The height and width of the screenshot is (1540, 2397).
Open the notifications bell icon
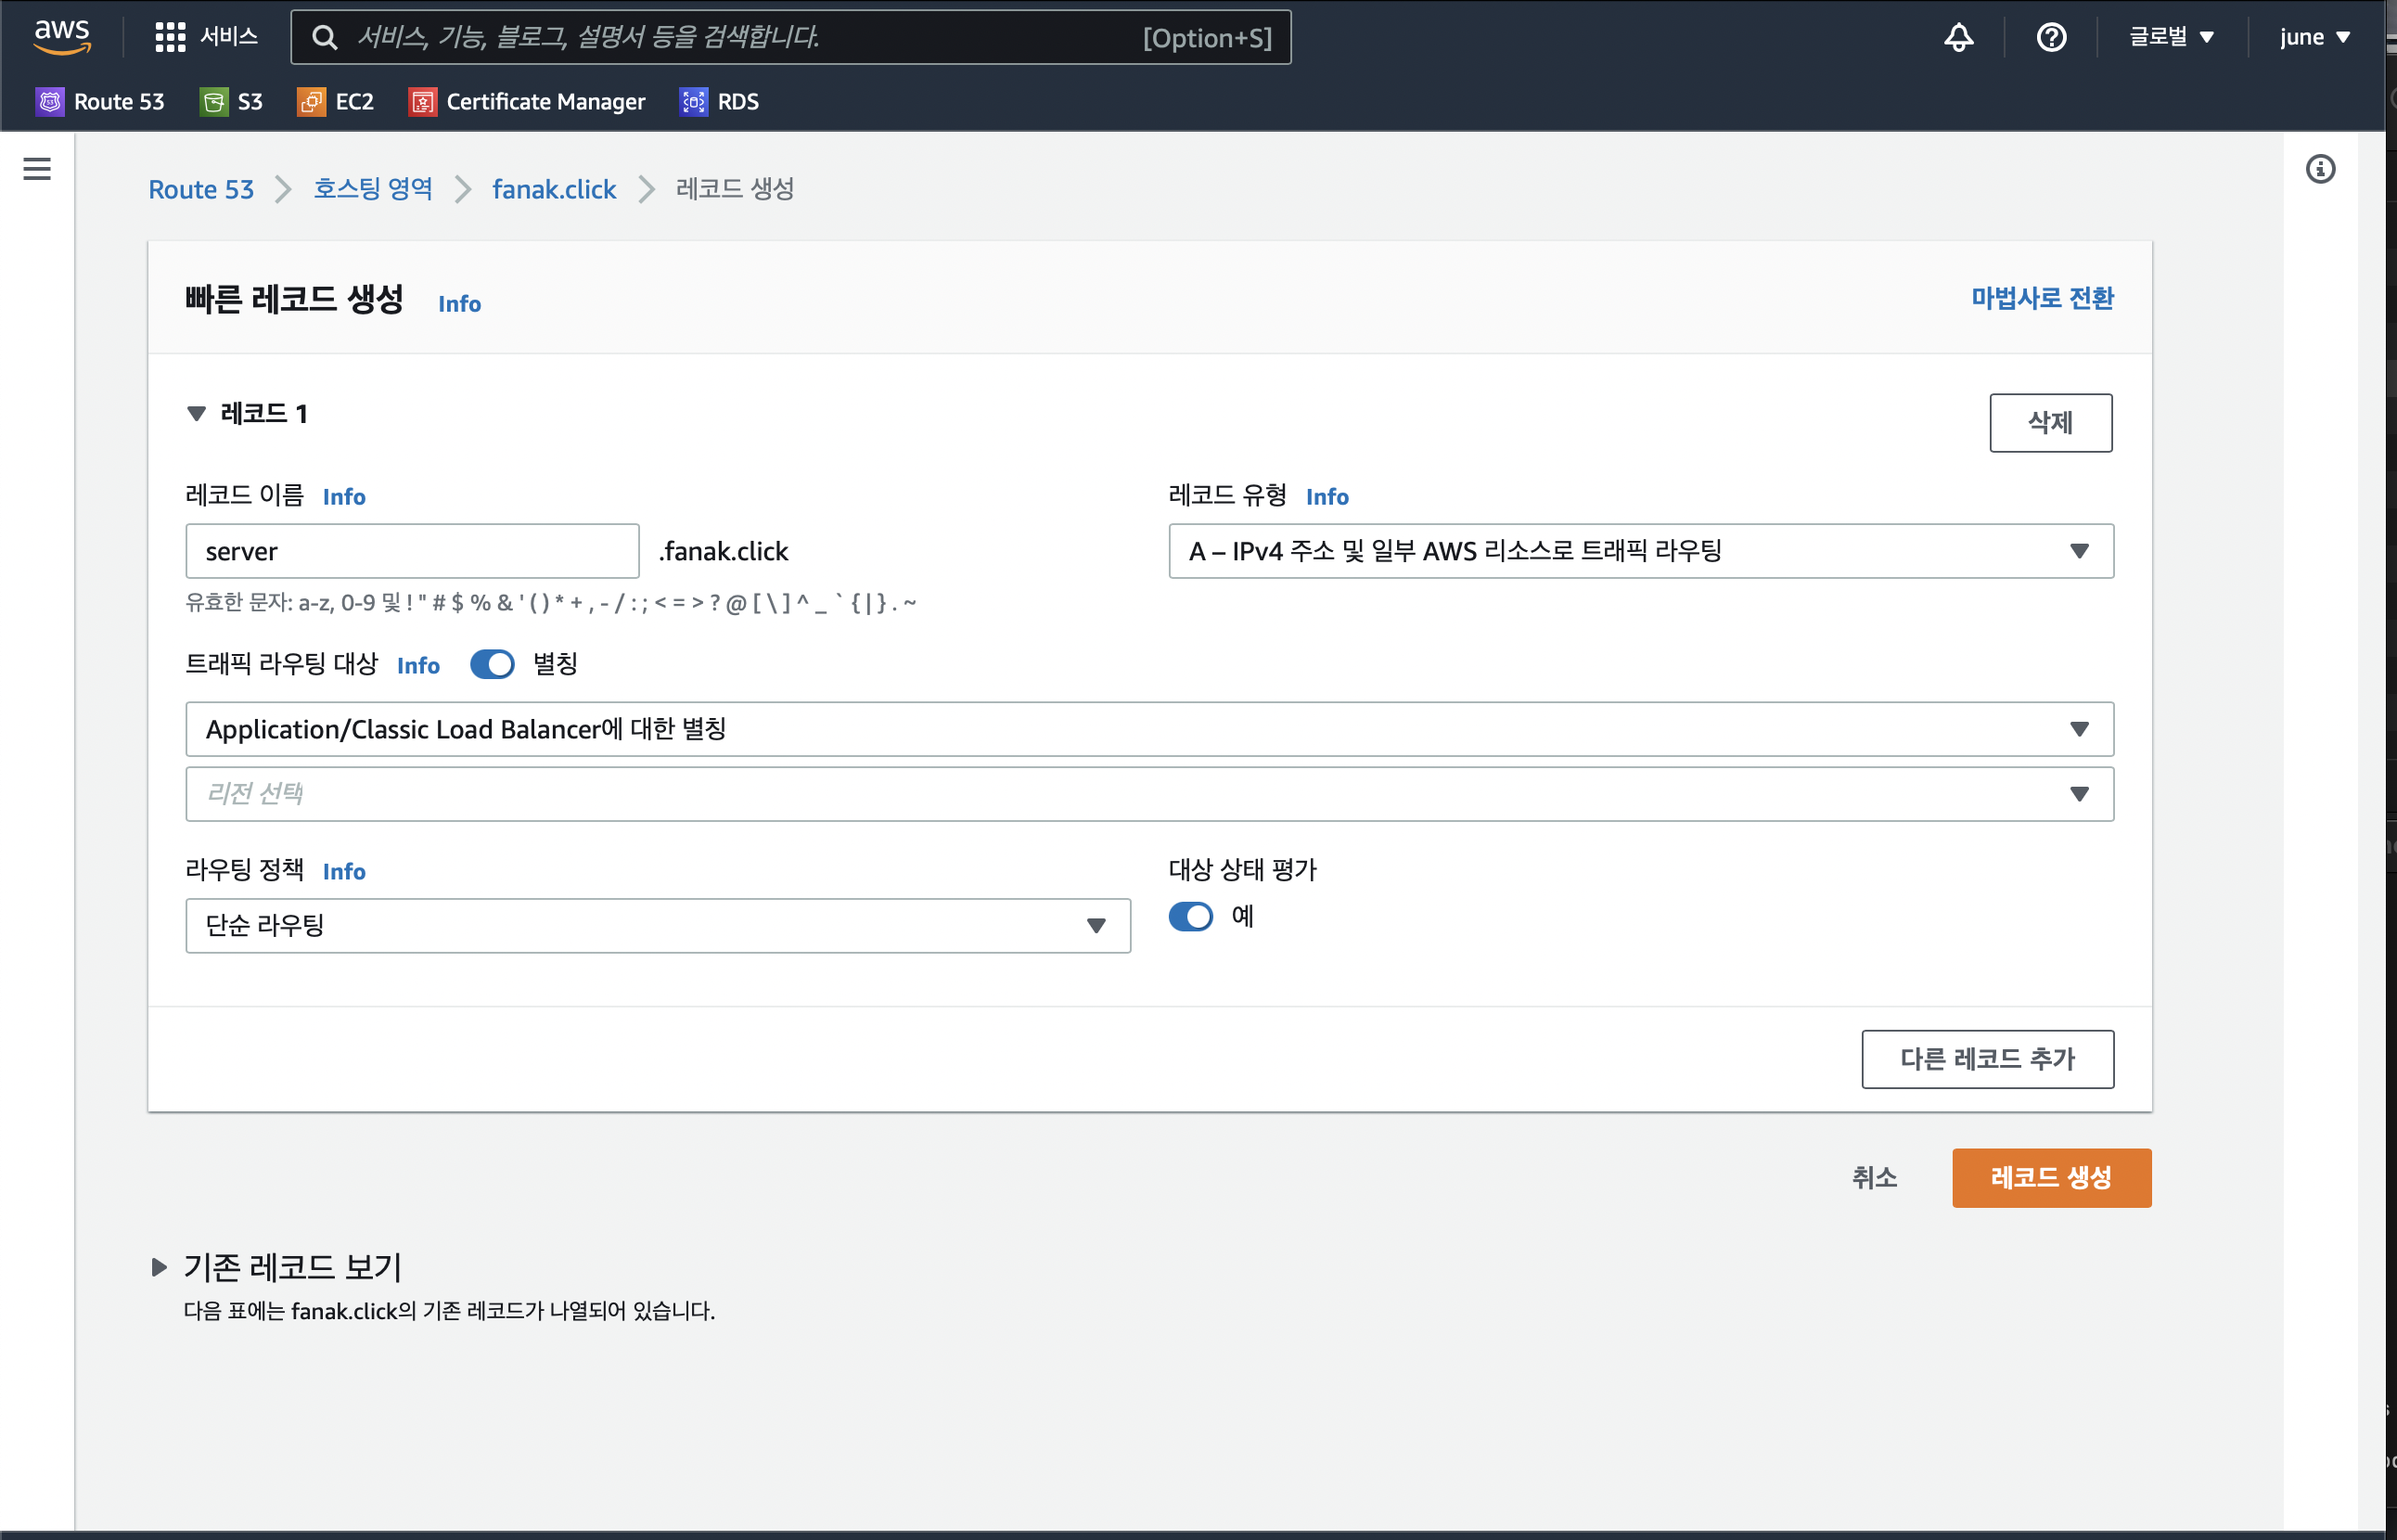pos(1958,37)
